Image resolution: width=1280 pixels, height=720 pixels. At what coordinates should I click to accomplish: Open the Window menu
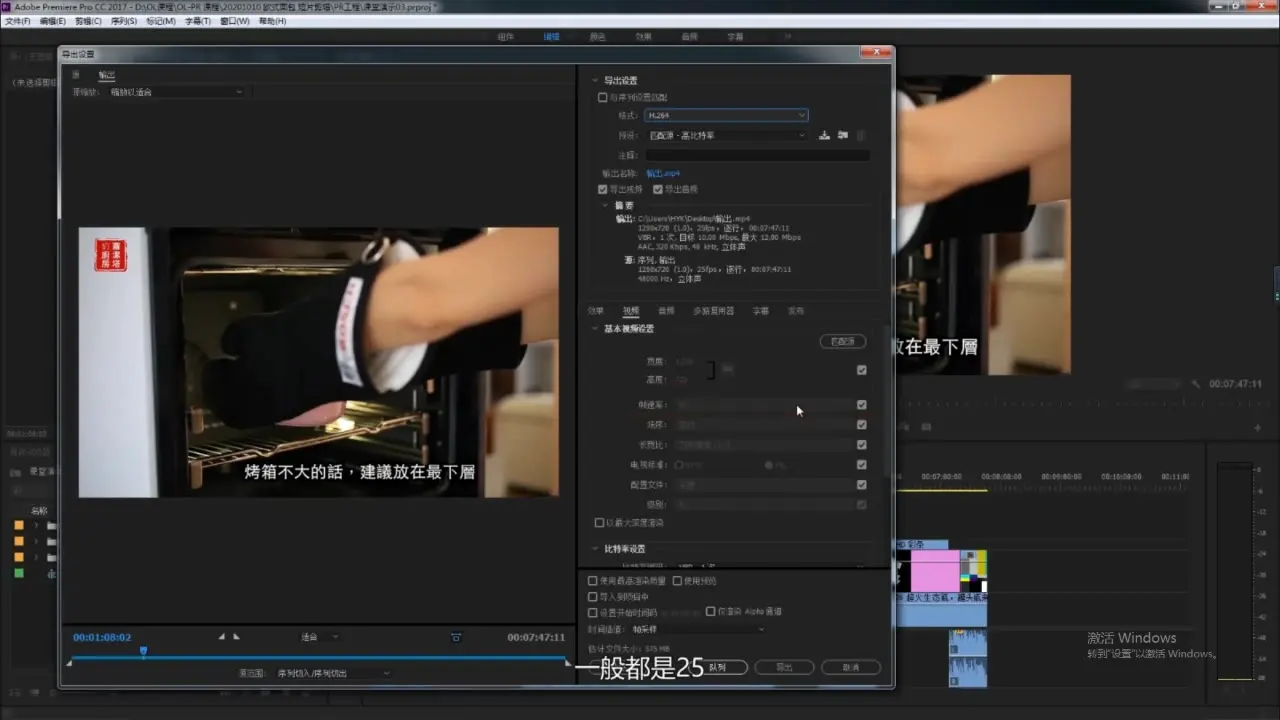pyautogui.click(x=235, y=21)
